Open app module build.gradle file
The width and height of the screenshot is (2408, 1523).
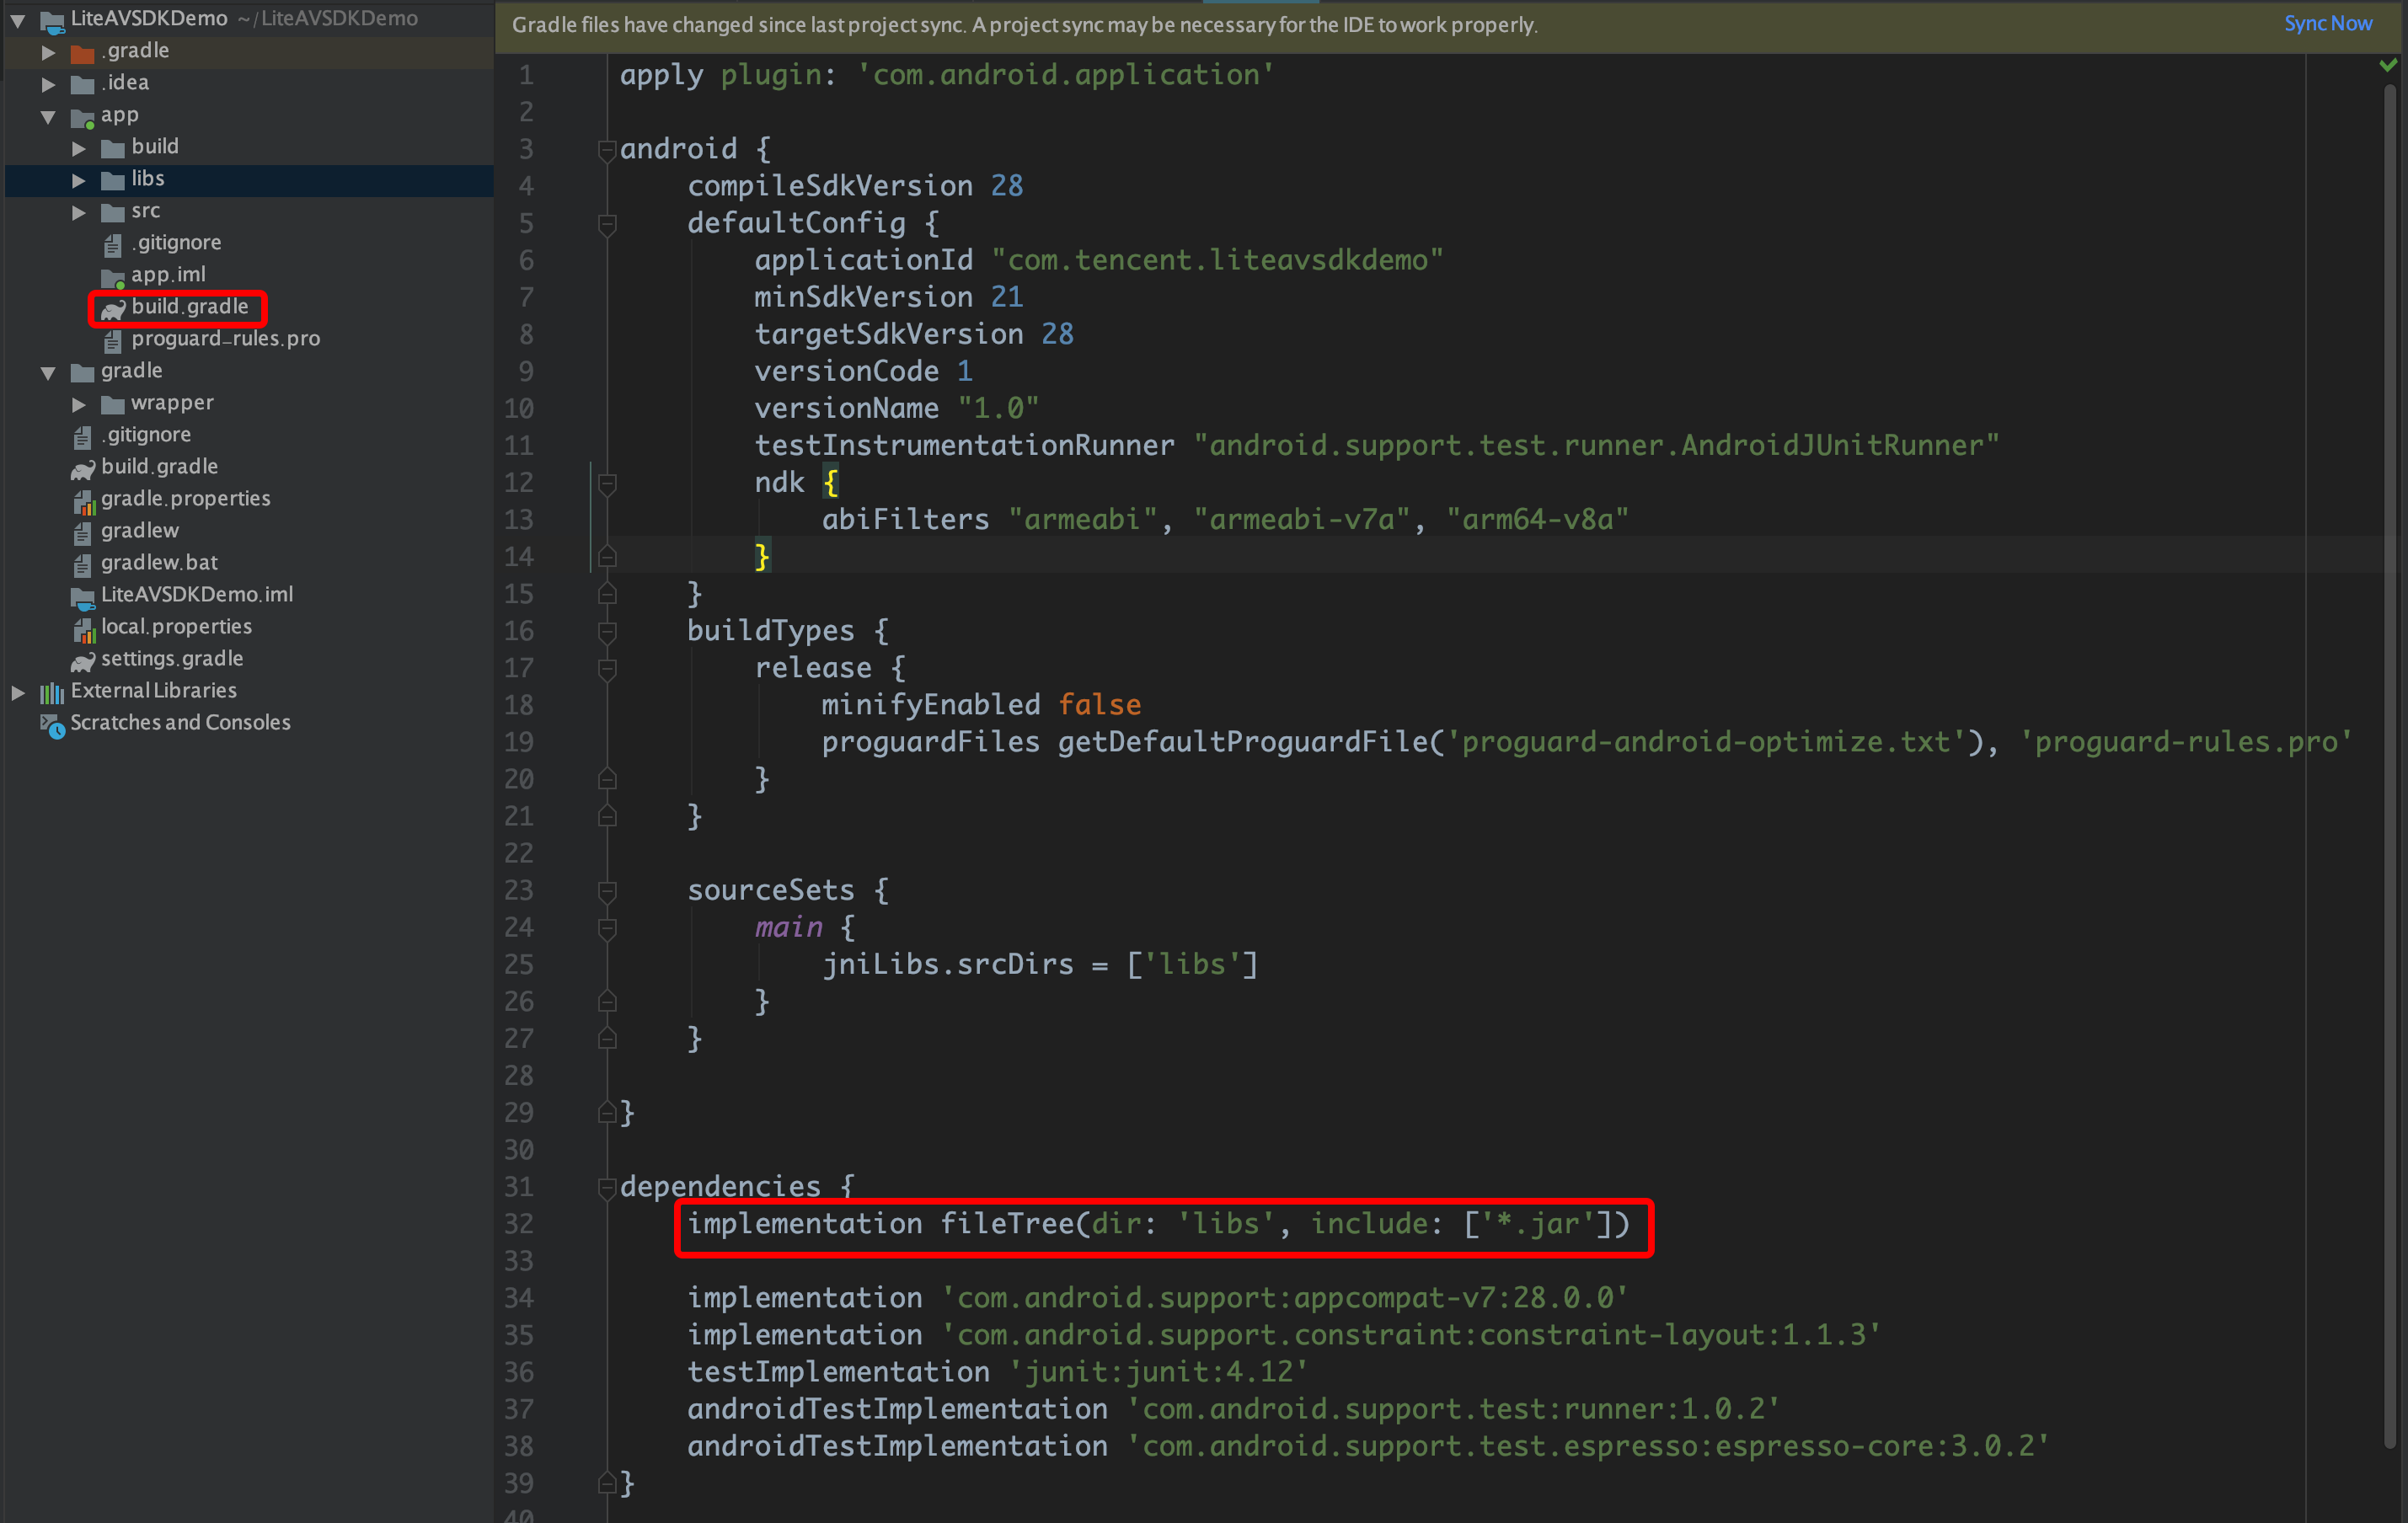[189, 307]
